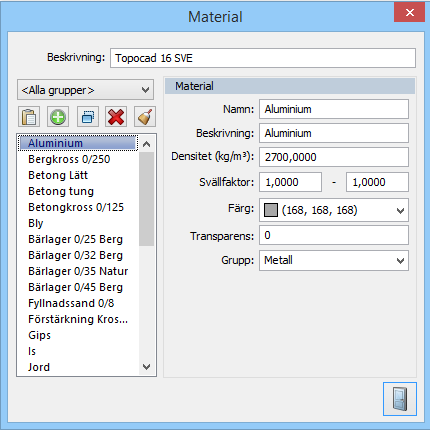Open the Alla grupper group filter dropdown
Screen dimensions: 430x430
click(x=85, y=90)
